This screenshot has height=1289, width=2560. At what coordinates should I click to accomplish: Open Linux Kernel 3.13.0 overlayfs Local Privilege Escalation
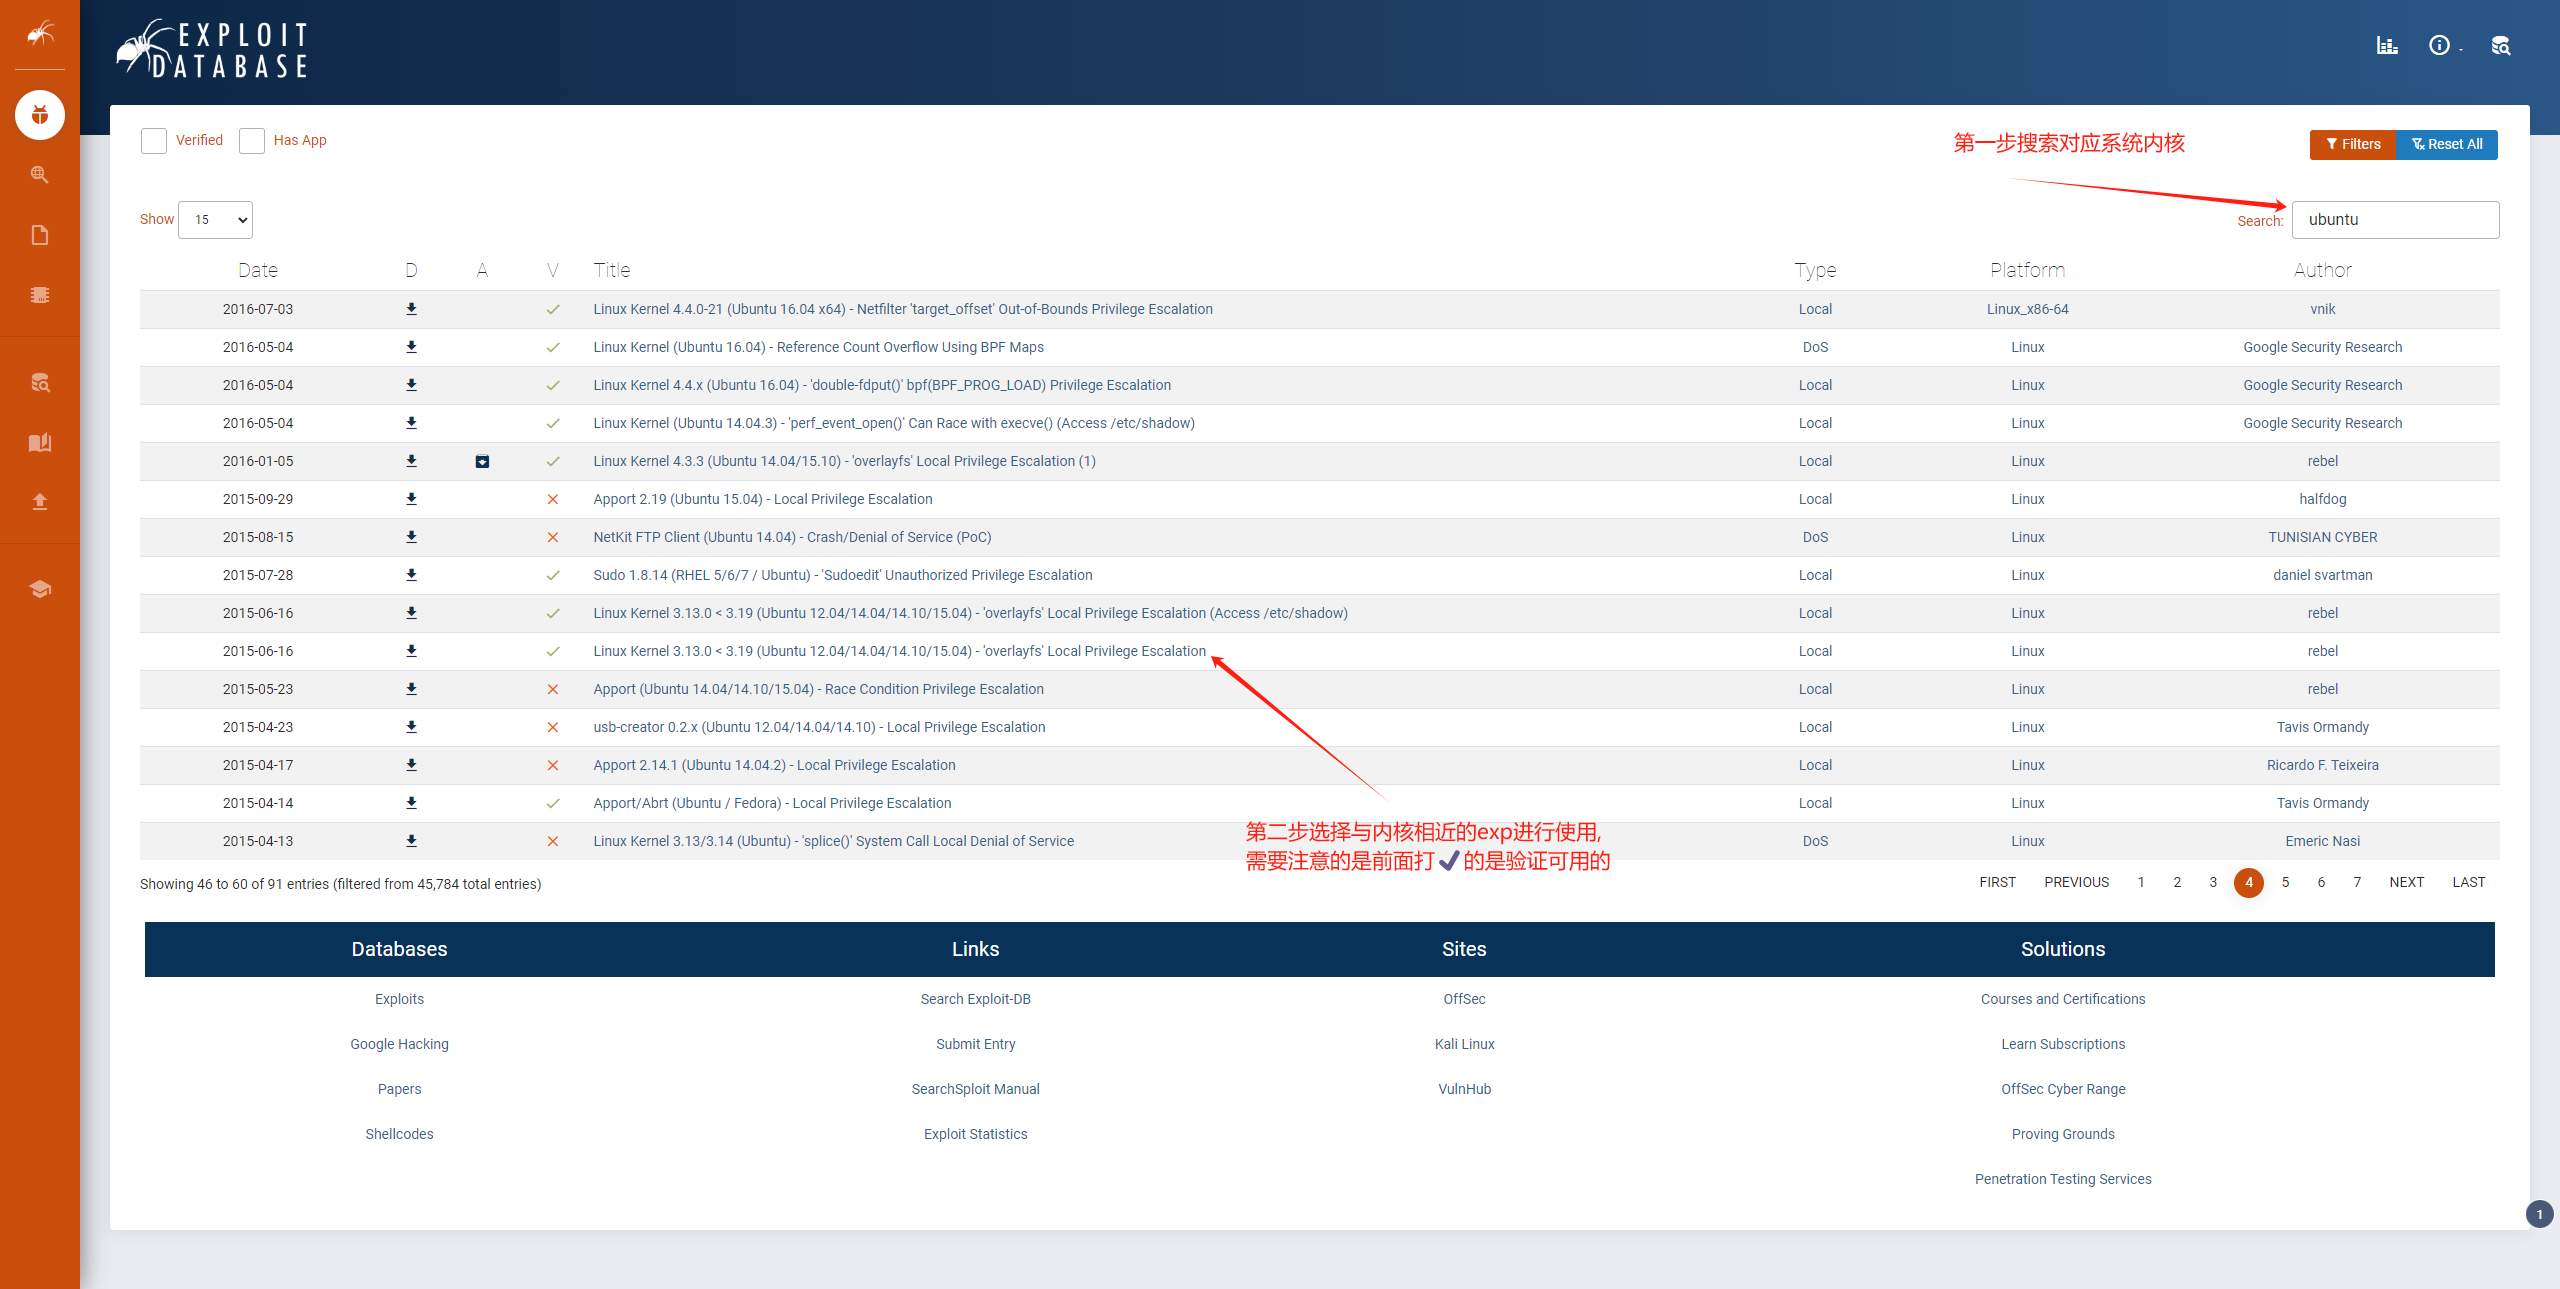[x=899, y=651]
